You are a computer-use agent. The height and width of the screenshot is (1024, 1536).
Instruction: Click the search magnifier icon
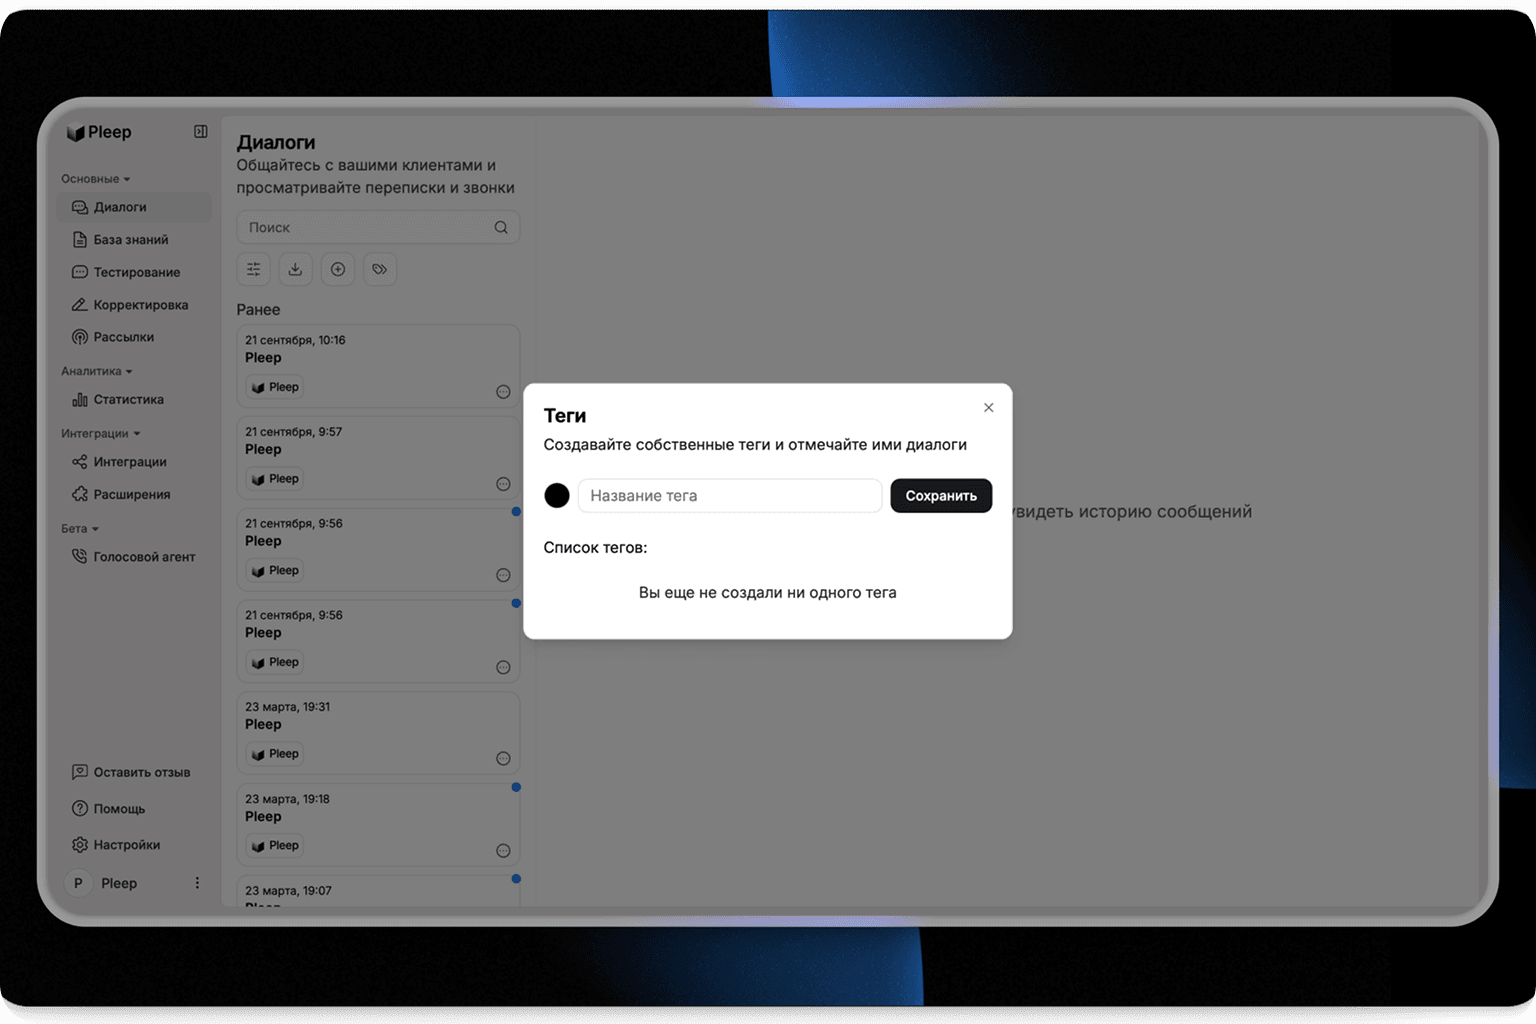tap(501, 228)
